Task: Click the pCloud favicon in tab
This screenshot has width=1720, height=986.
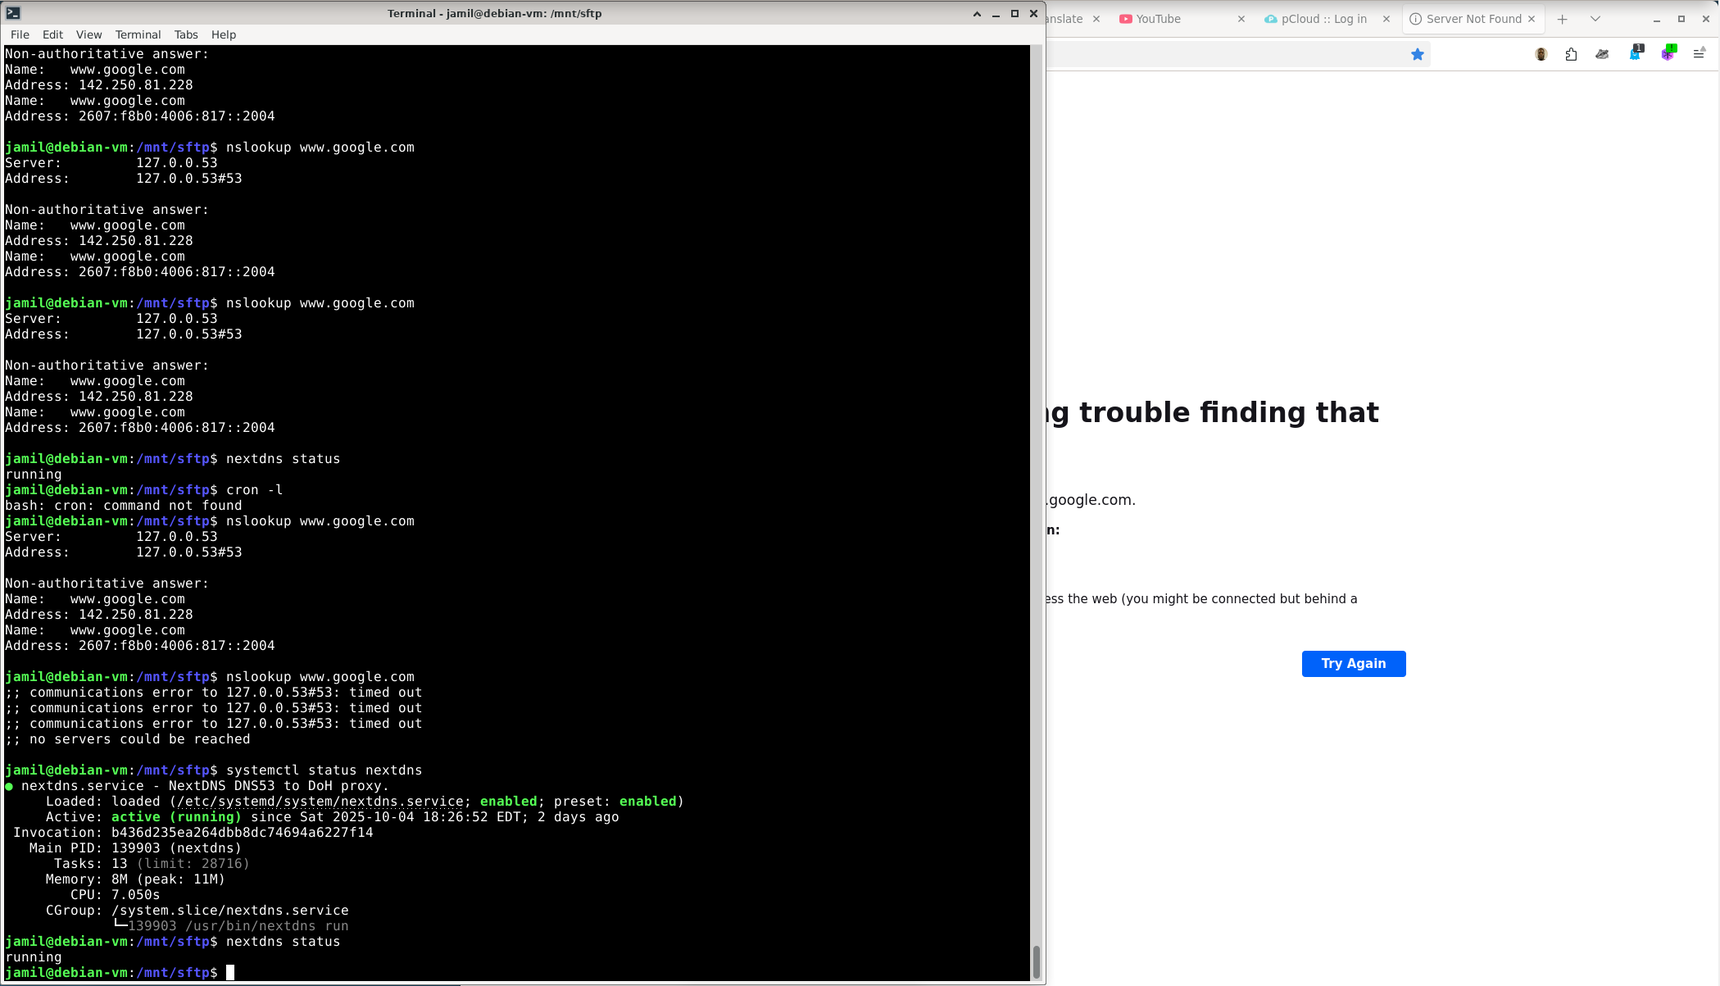Action: pos(1270,19)
